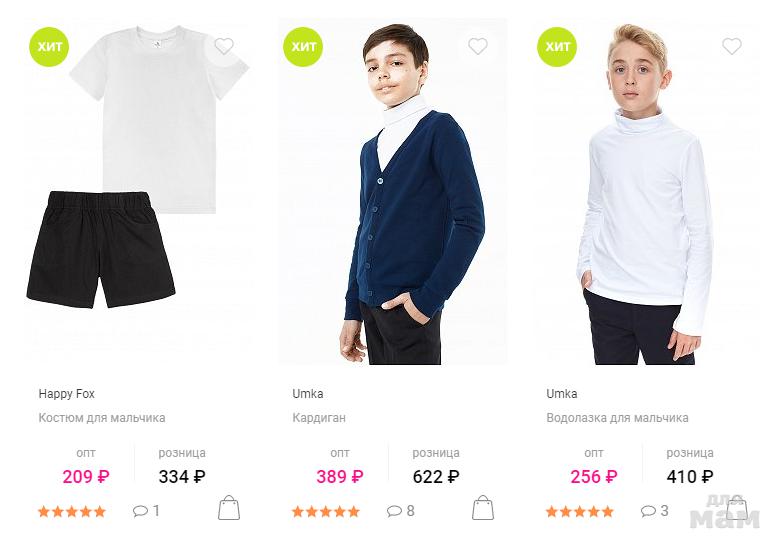Toggle favorite heart on Umka cardigan

478,46
